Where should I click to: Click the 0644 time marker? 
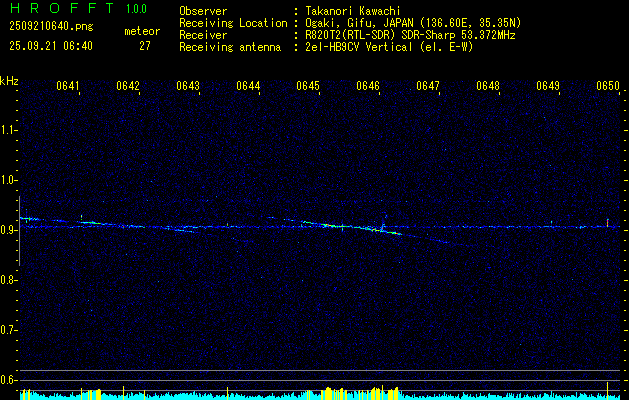click(248, 86)
